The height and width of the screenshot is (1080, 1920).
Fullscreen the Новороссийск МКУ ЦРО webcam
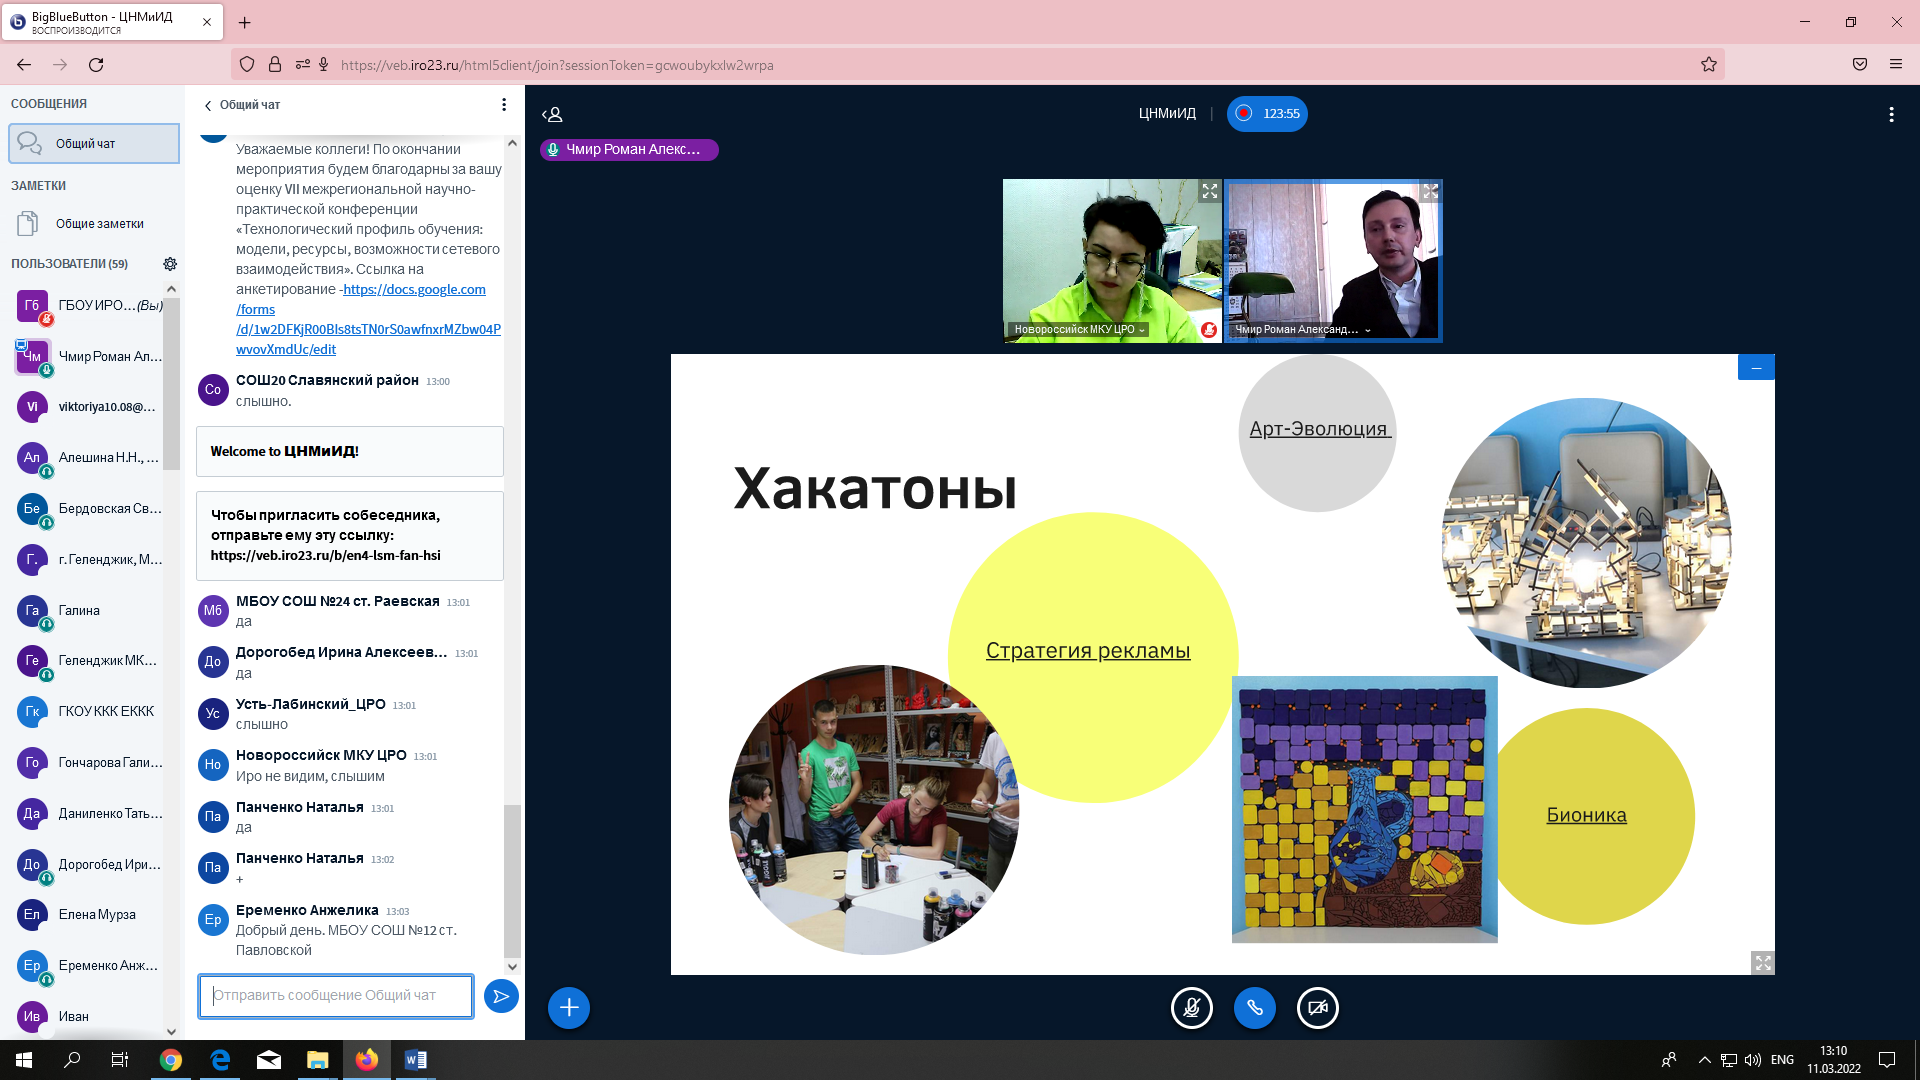pyautogui.click(x=1209, y=191)
